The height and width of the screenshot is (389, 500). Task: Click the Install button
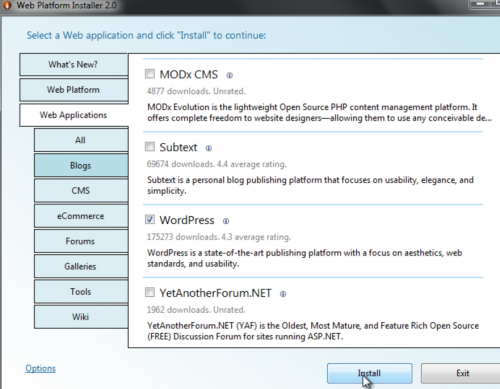click(x=370, y=373)
